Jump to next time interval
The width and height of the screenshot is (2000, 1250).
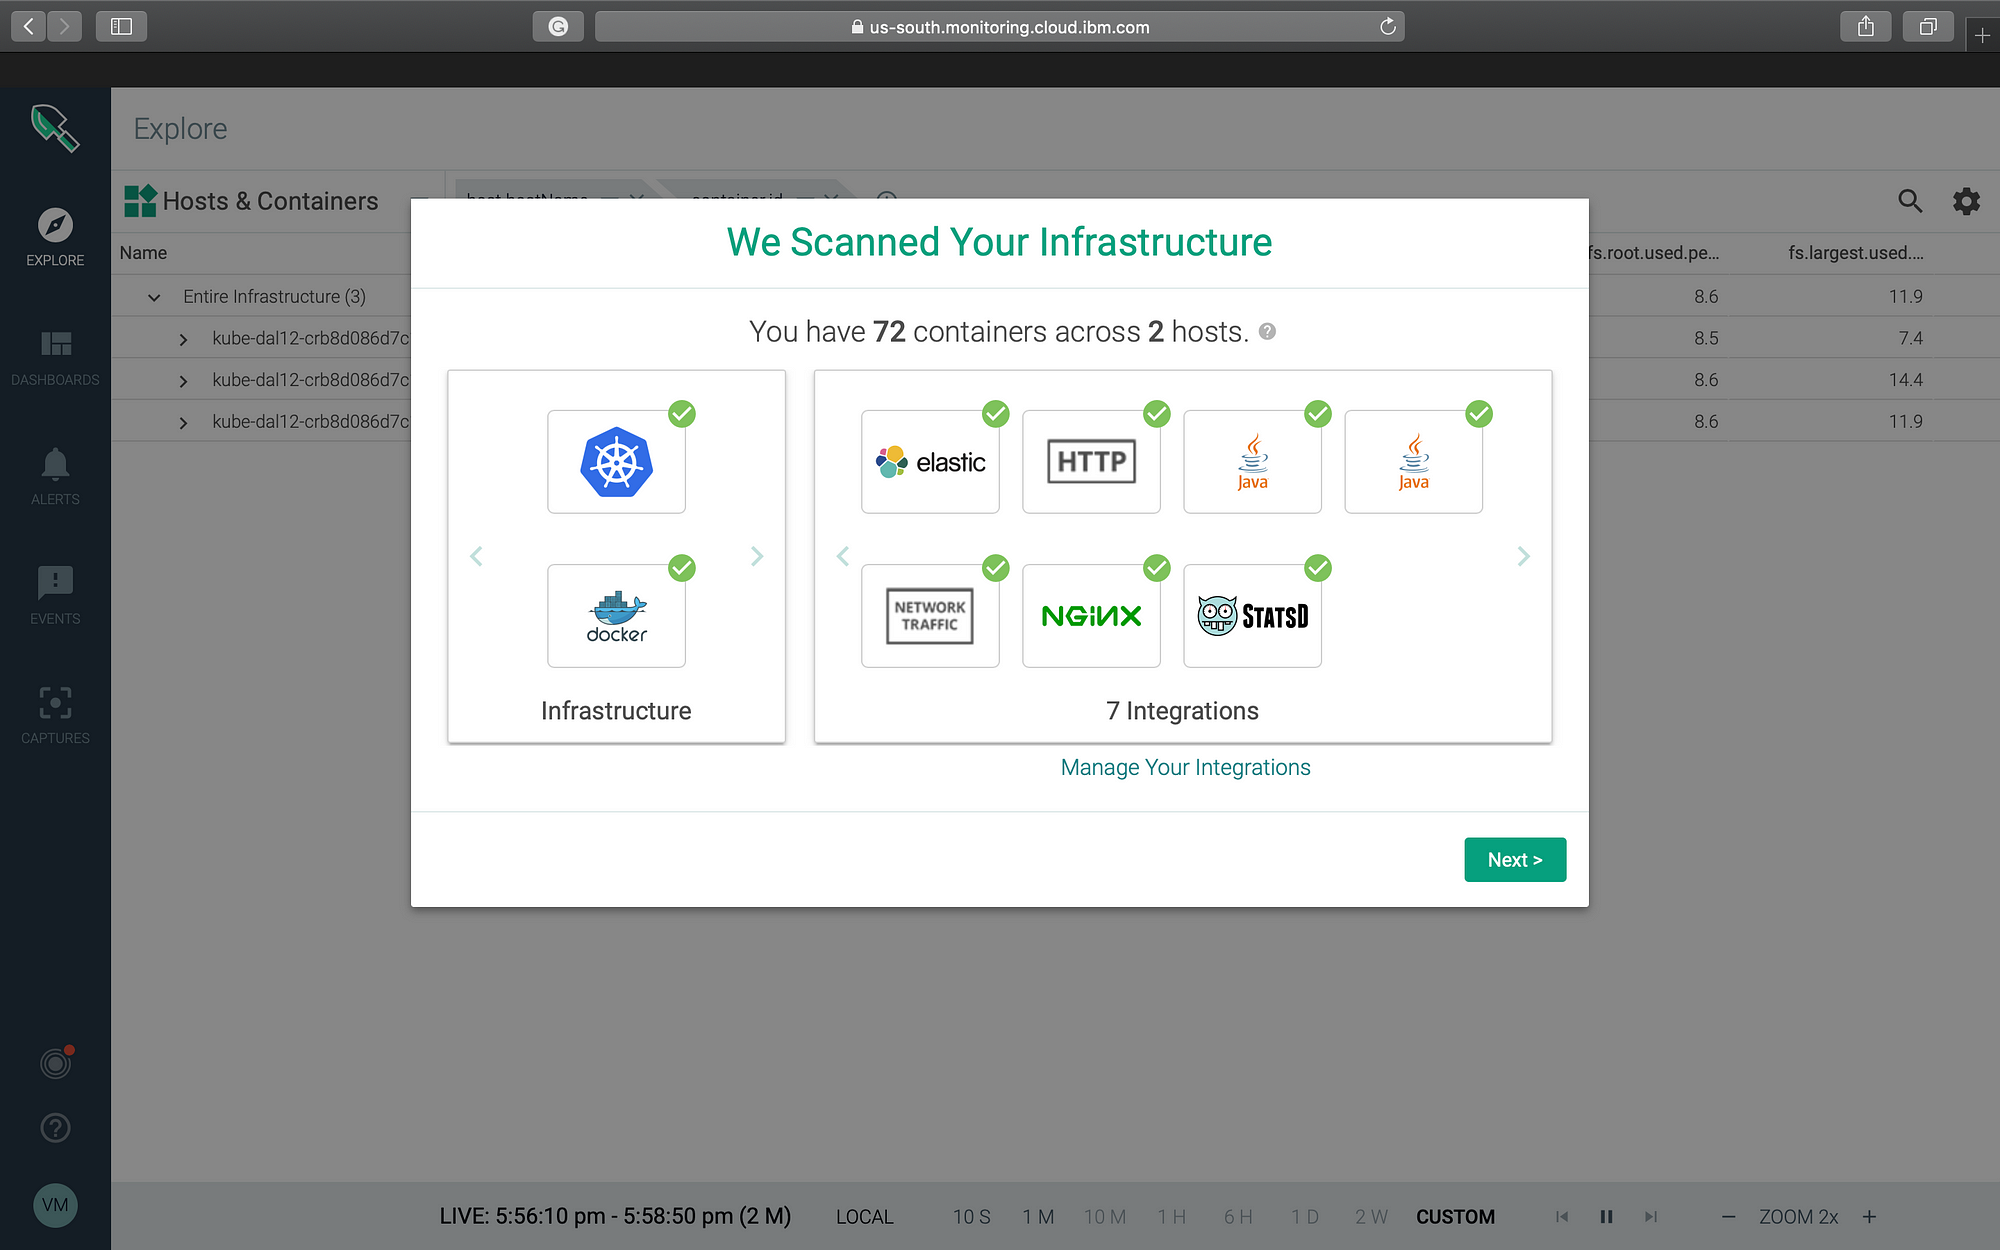[1650, 1217]
